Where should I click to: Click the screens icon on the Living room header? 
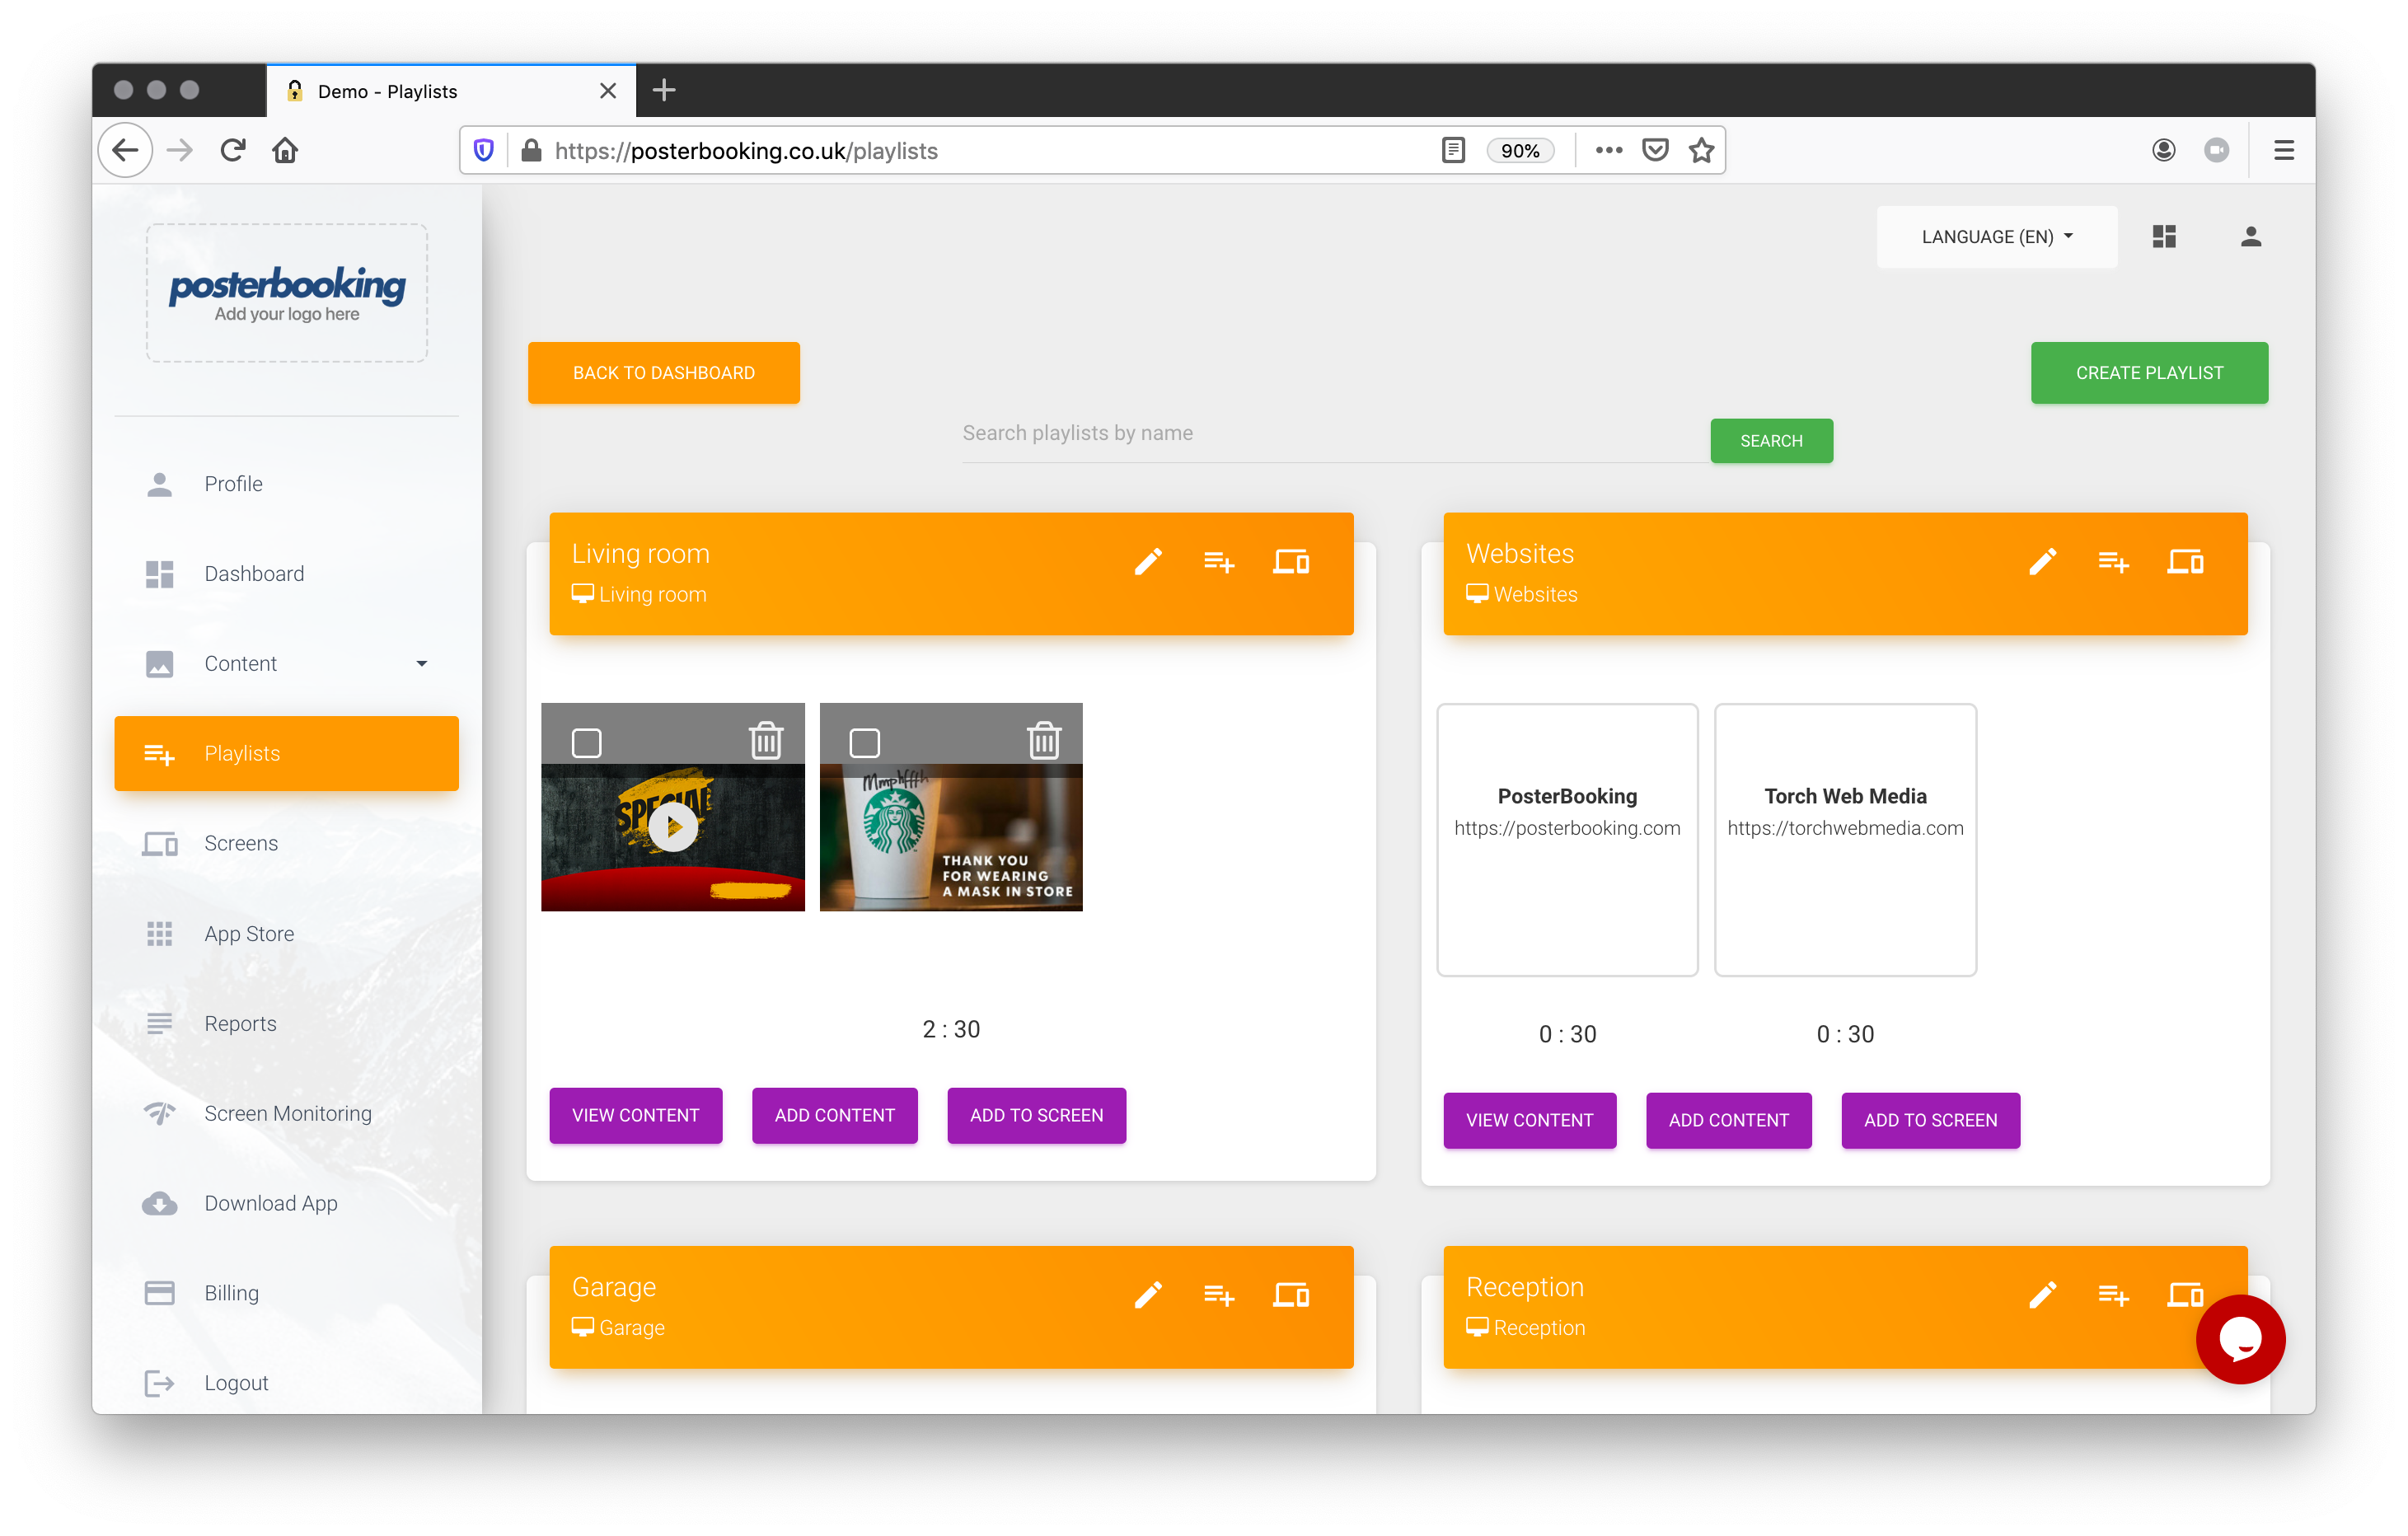coord(1291,562)
